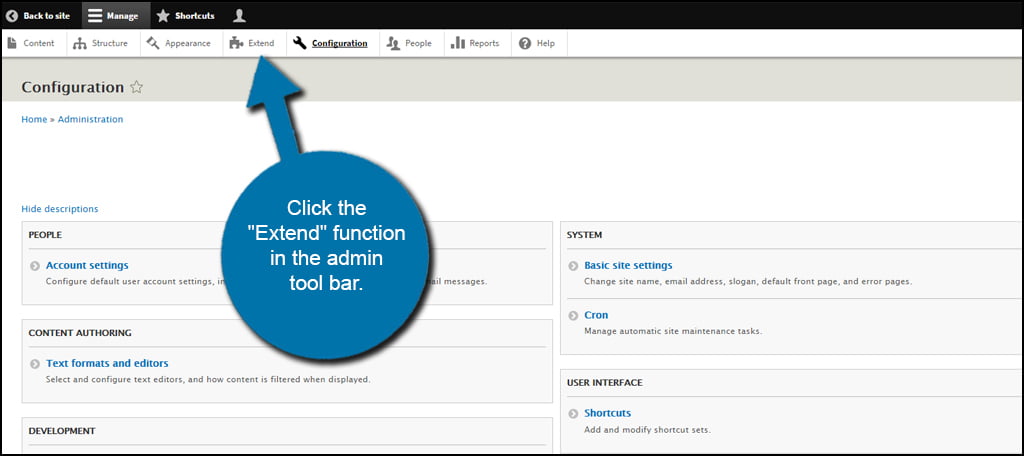Screen dimensions: 1024x456
Task: Click the Administration breadcrumb link
Action: point(90,119)
